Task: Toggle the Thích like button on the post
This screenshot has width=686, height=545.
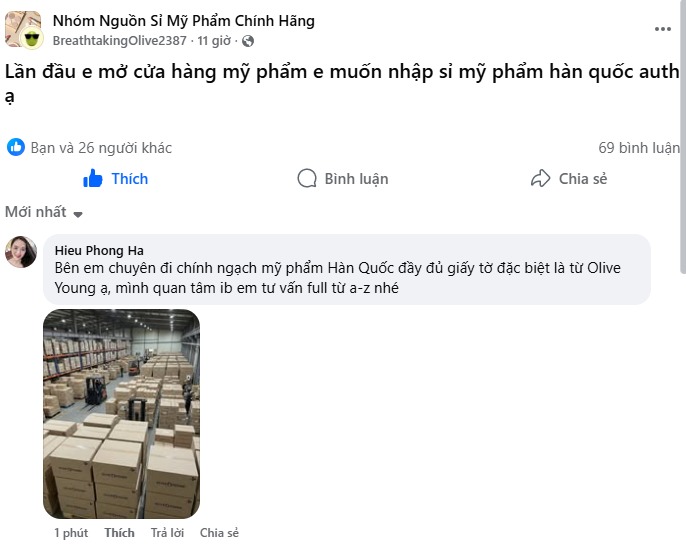Action: coord(116,178)
